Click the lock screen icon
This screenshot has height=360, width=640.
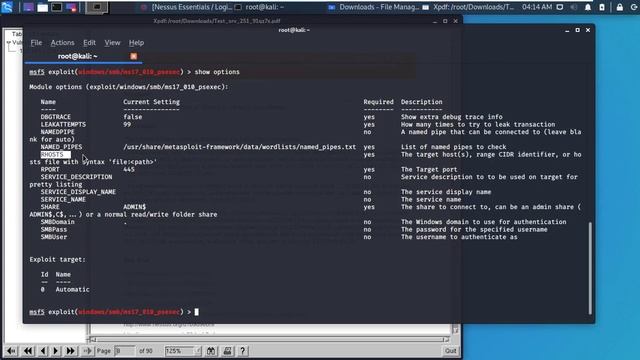[x=620, y=7]
